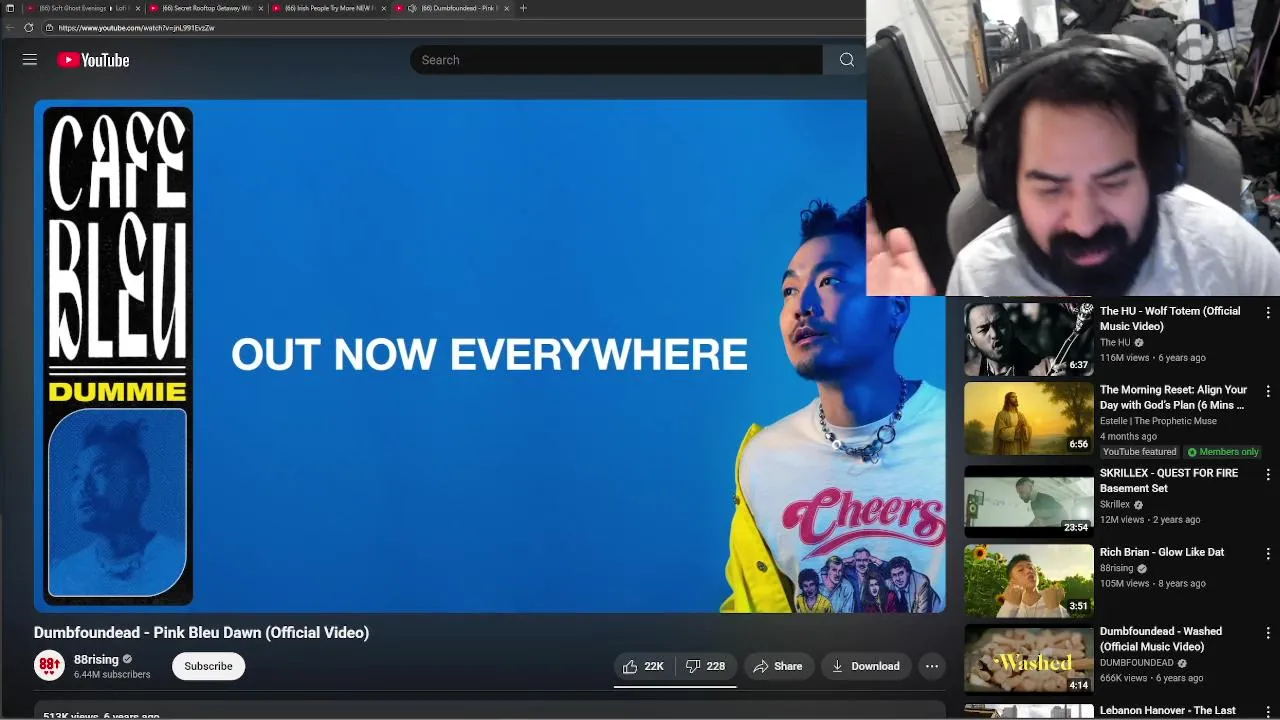Click the Members only badge
Screen dimensions: 1280x720
tap(1222, 452)
